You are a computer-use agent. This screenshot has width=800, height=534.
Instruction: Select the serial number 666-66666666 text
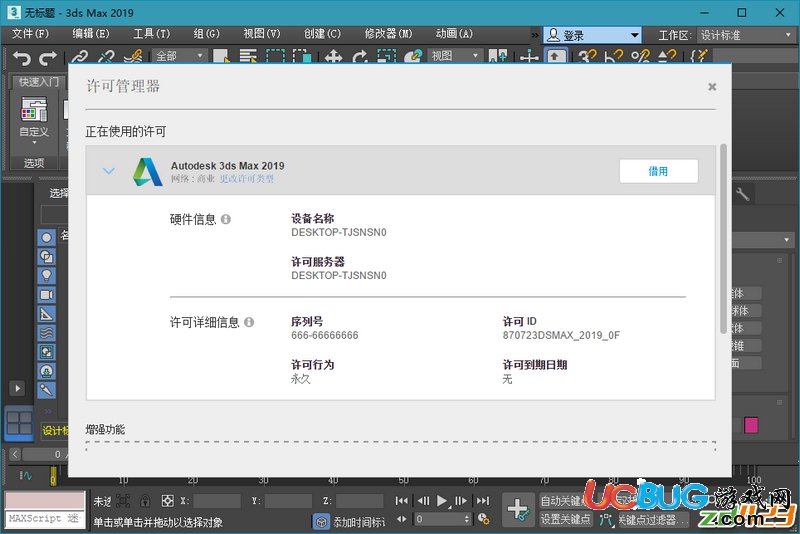(x=324, y=336)
